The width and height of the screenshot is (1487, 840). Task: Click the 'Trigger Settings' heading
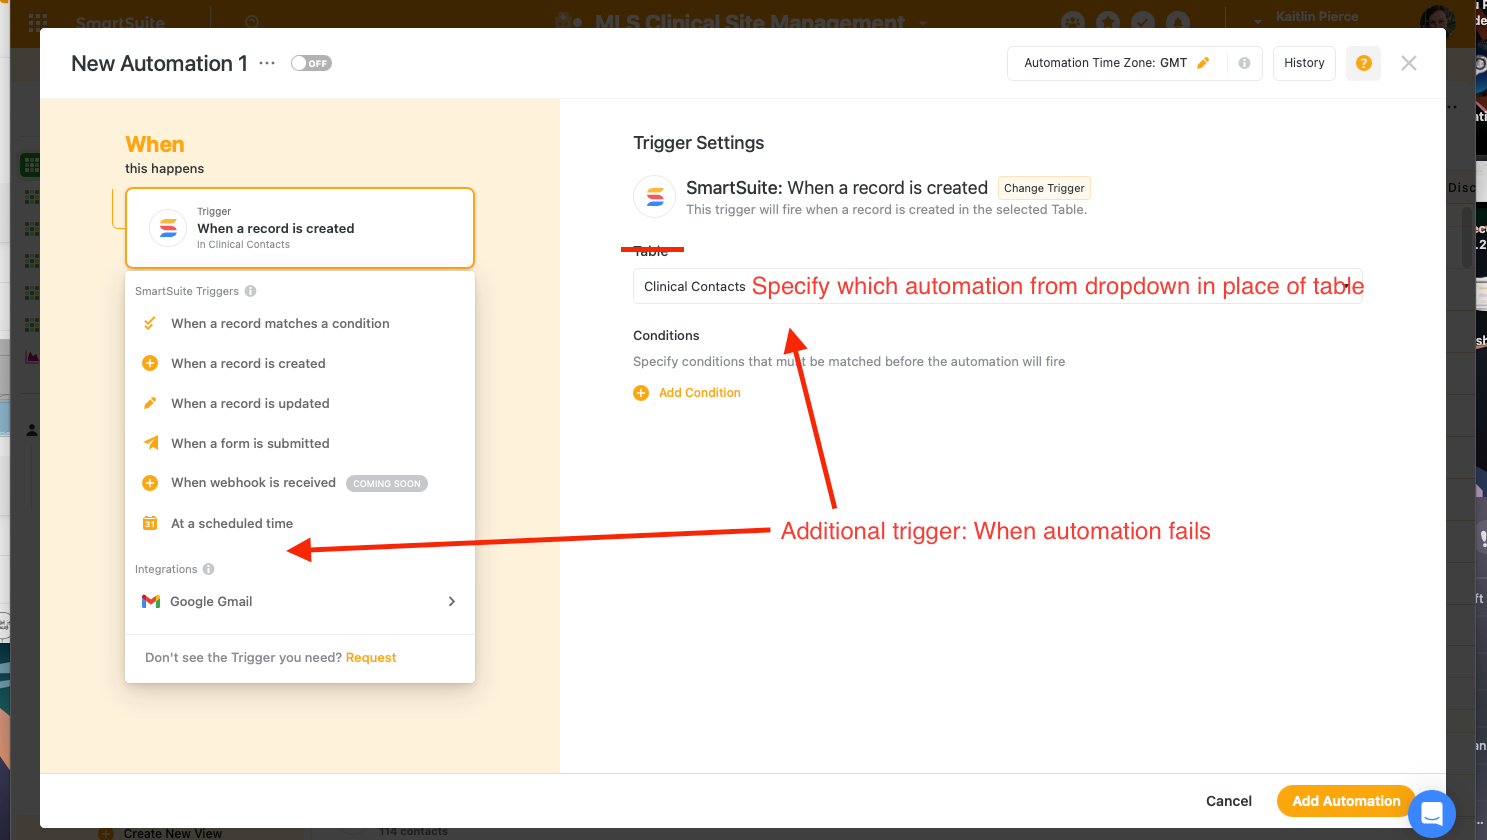coord(699,143)
